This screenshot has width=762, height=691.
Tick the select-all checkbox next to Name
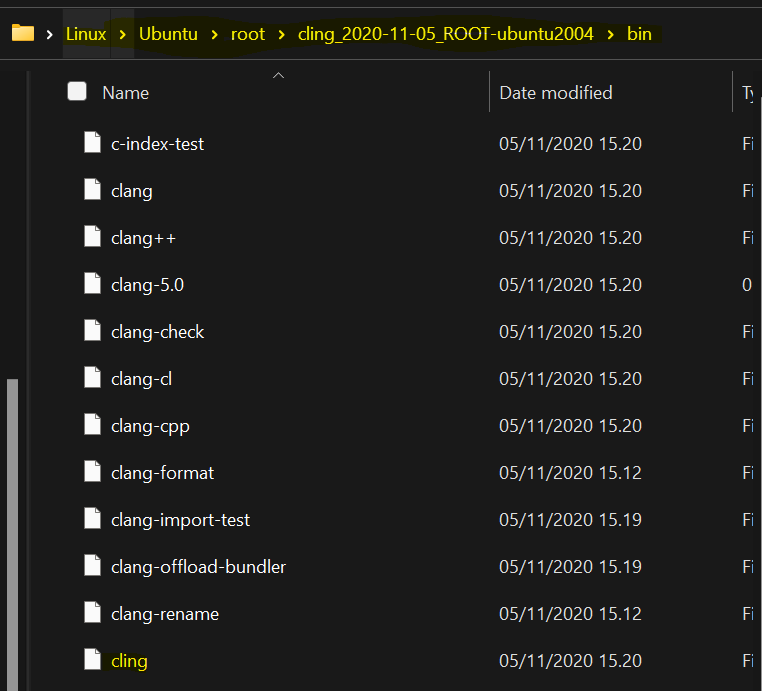(x=77, y=91)
